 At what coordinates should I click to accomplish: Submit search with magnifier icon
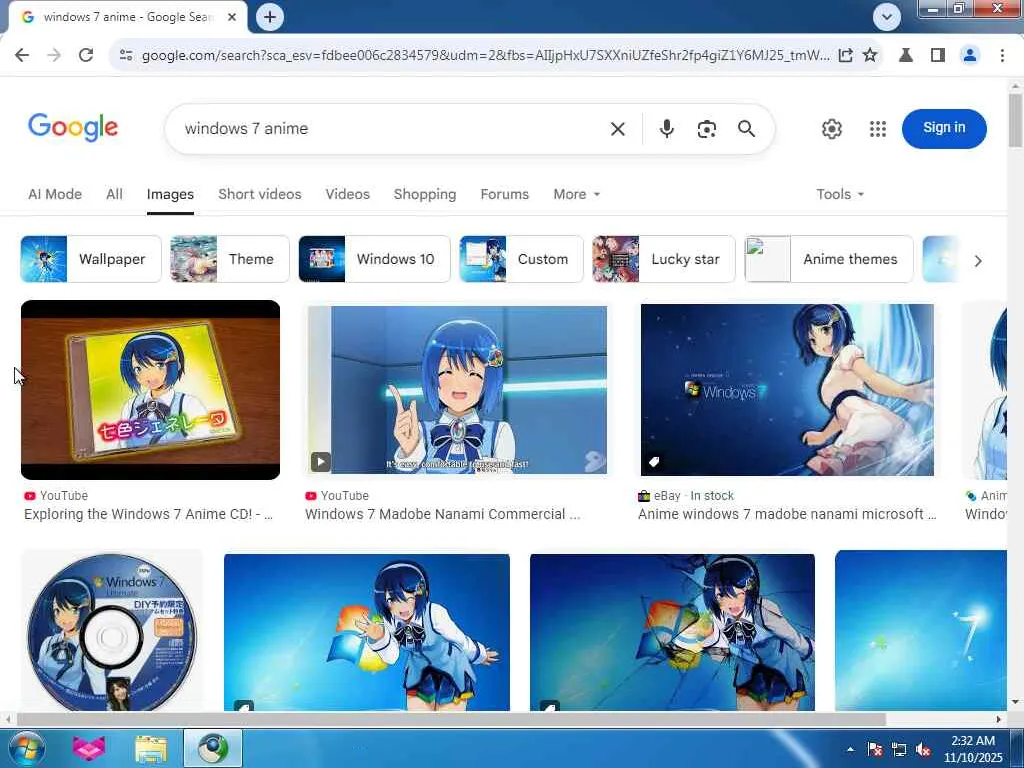[x=746, y=129]
